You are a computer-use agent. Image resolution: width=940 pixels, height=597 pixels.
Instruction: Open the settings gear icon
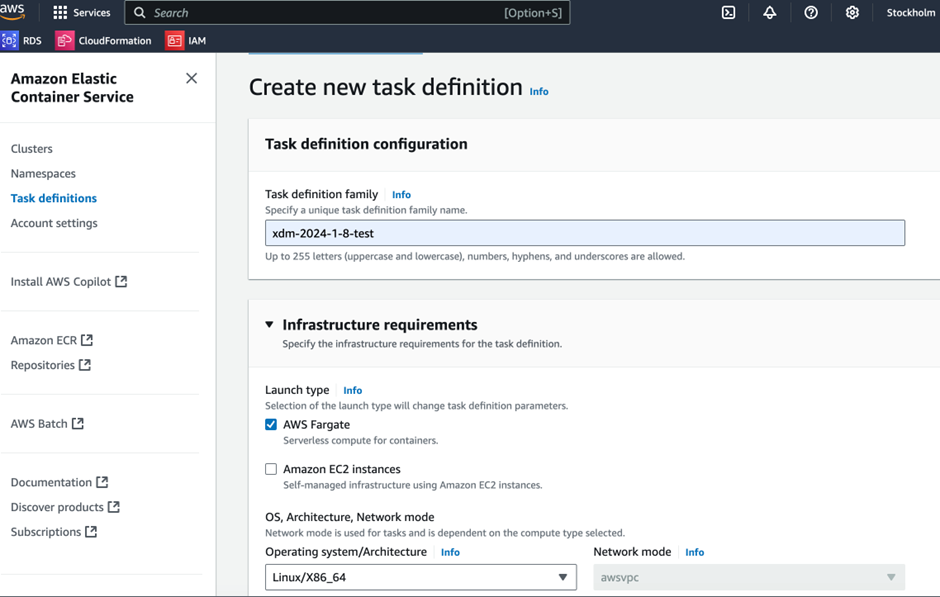[x=852, y=13]
